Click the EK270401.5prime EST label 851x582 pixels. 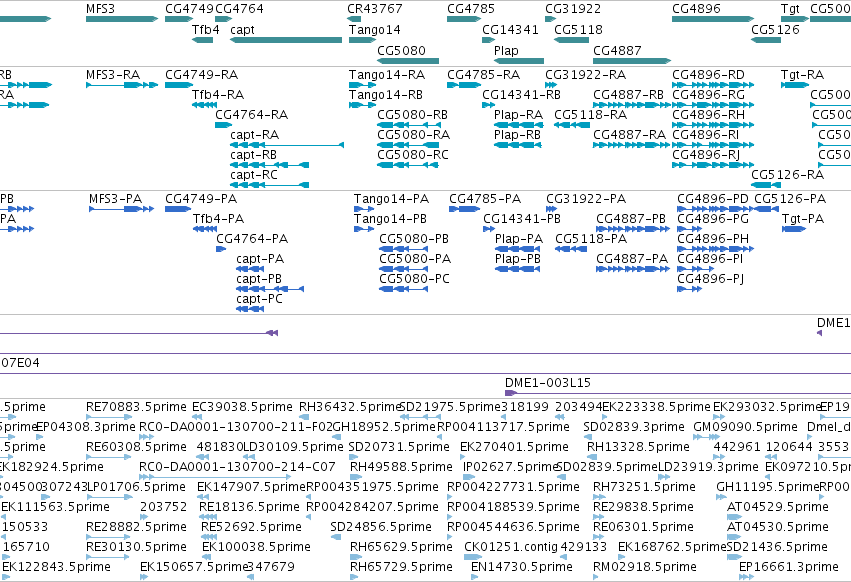coord(515,447)
